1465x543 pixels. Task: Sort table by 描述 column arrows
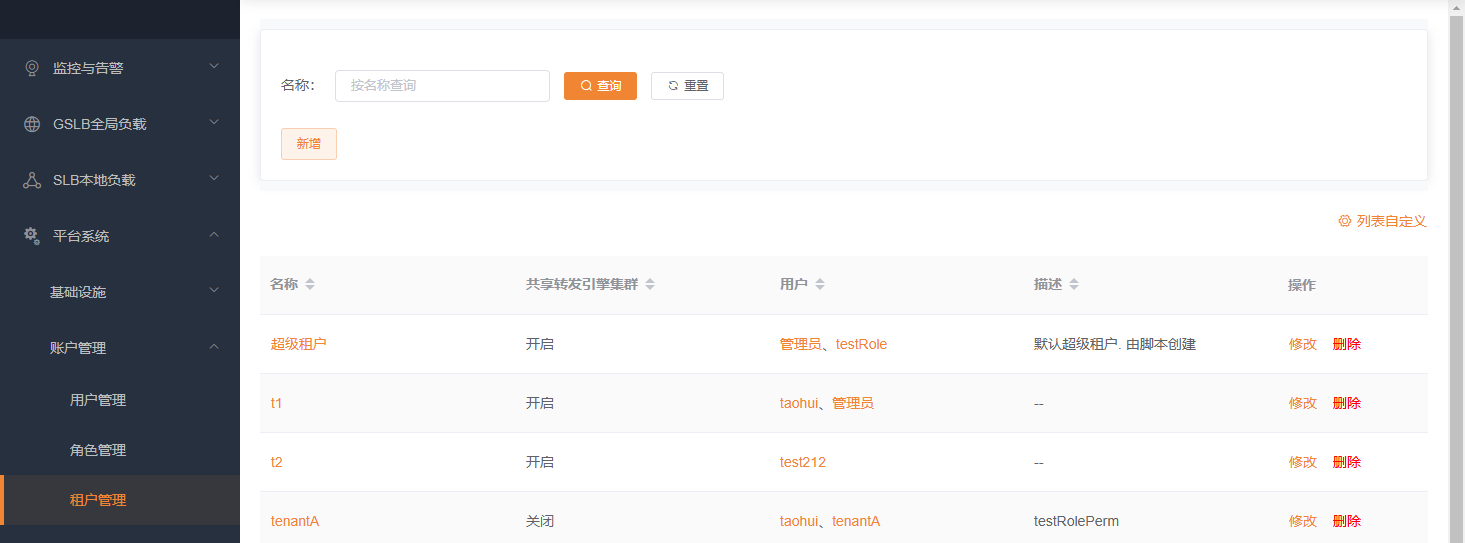[x=1074, y=285]
